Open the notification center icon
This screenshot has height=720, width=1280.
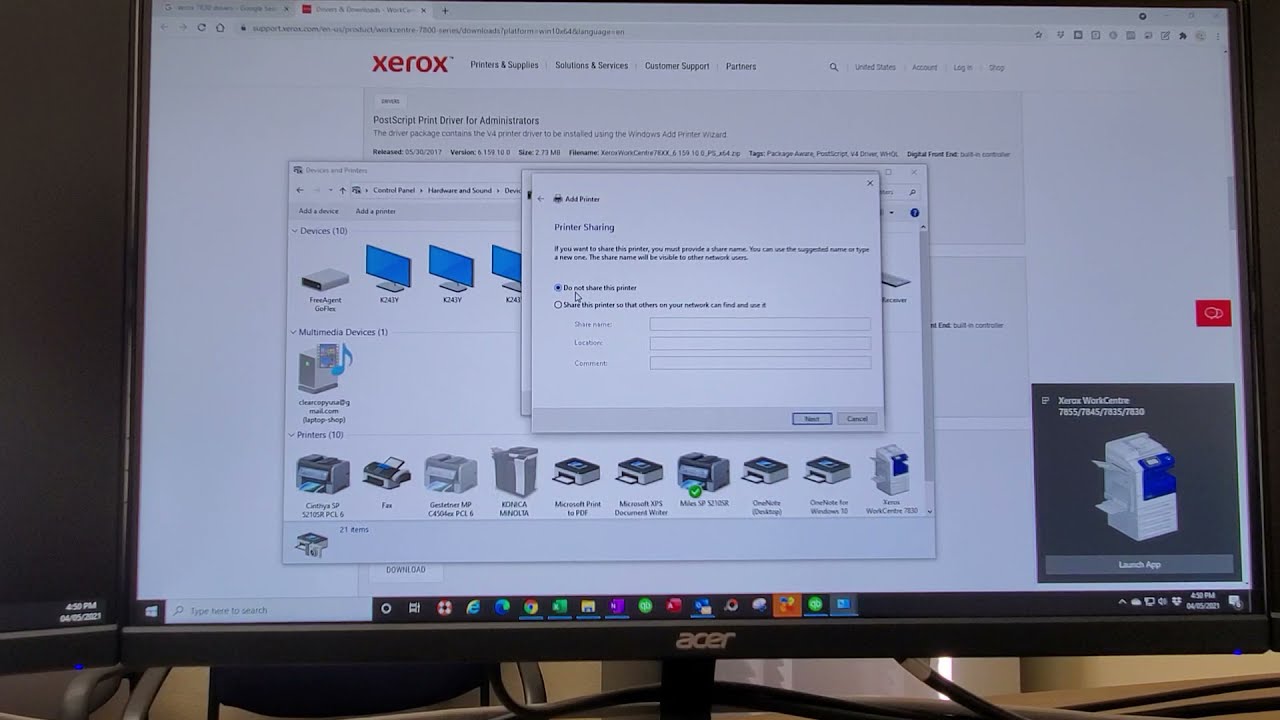point(1235,601)
